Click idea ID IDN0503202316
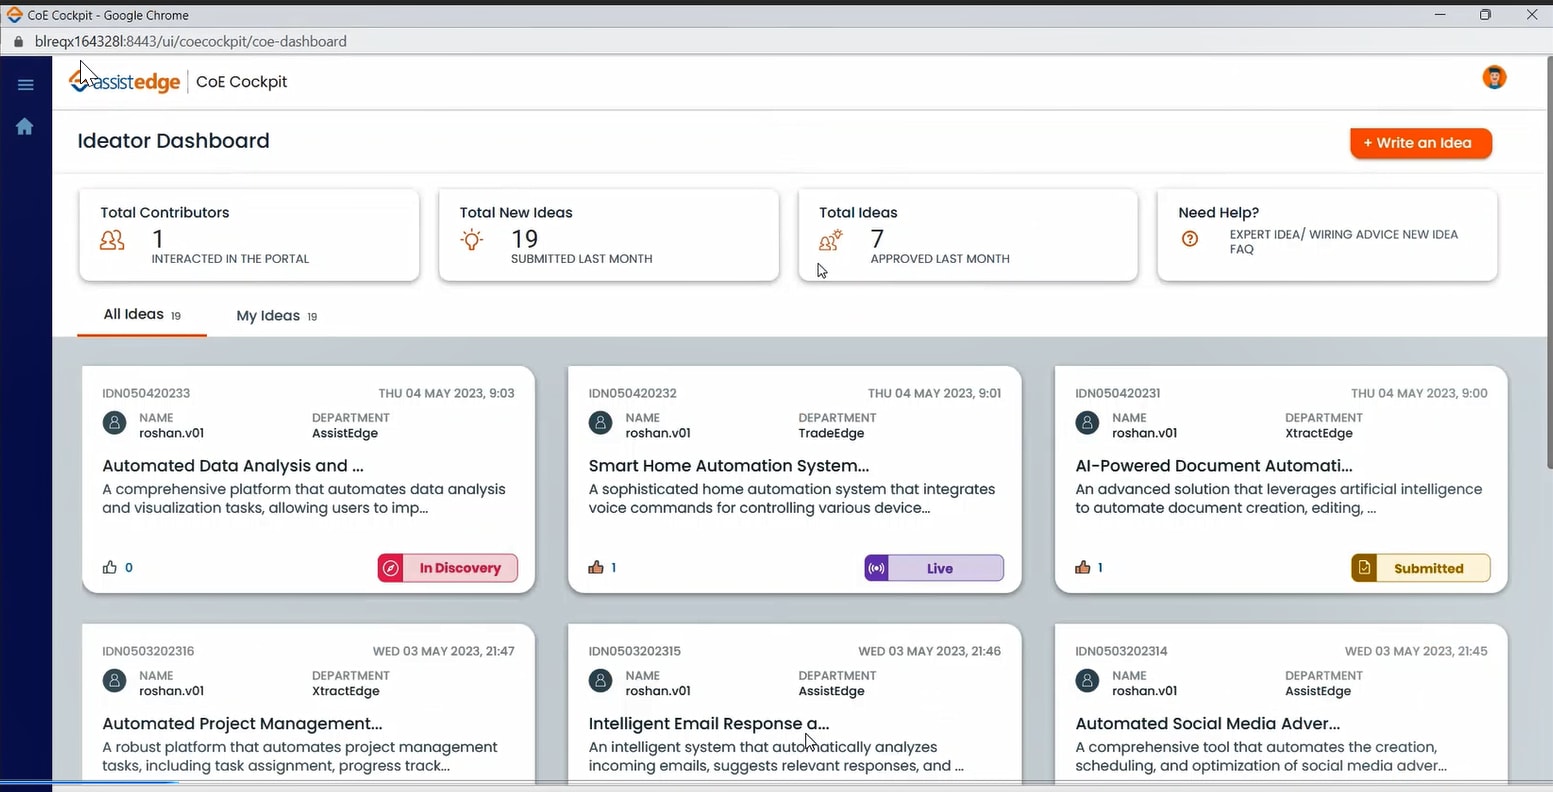This screenshot has width=1553, height=792. [x=148, y=651]
